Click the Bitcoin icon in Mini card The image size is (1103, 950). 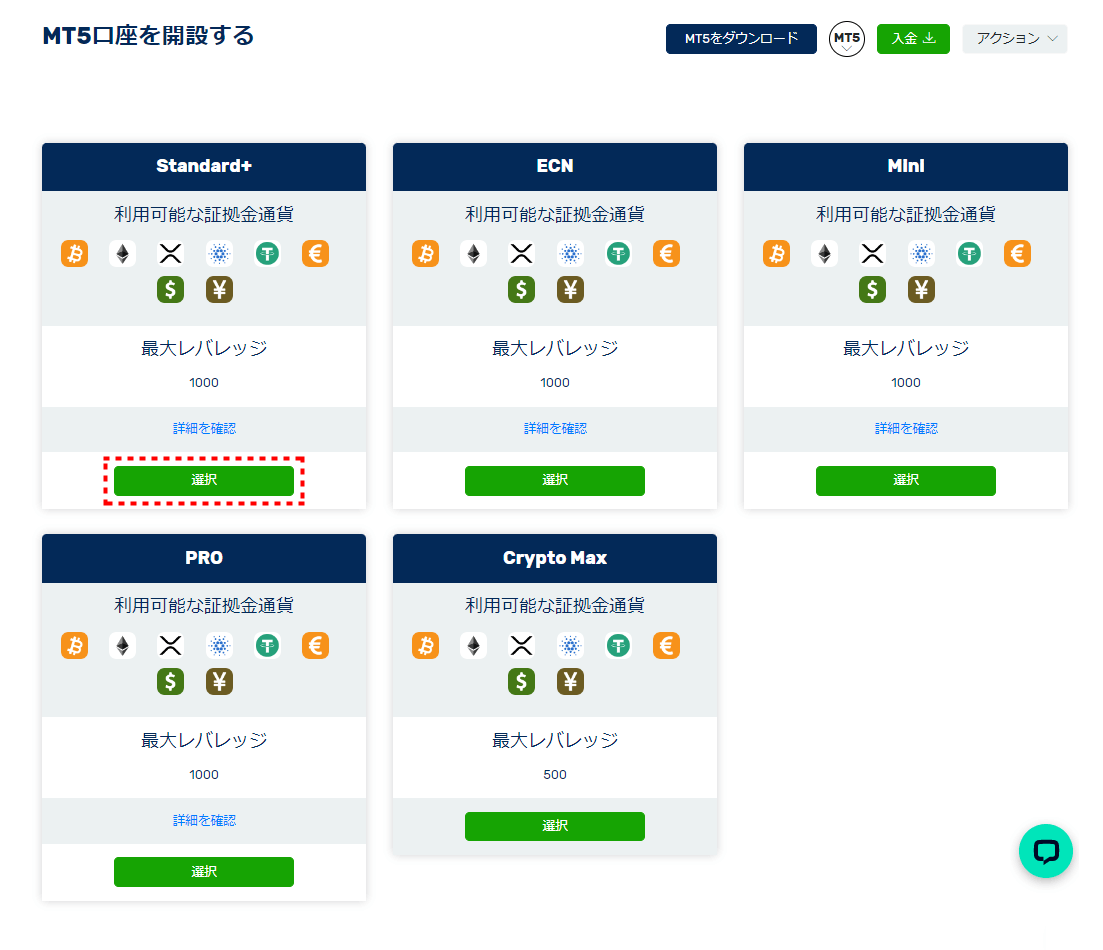click(777, 253)
